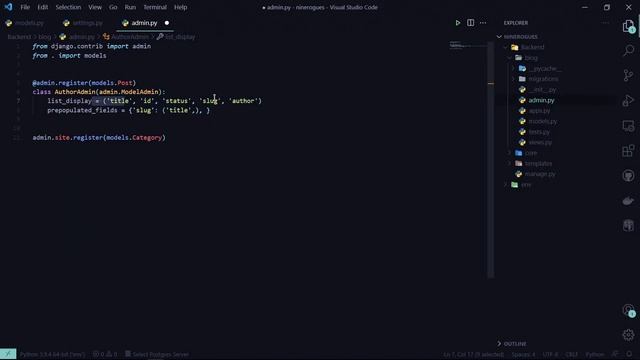The height and width of the screenshot is (360, 640).
Task: Select the Python interpreter in status bar
Action: [x=52, y=354]
